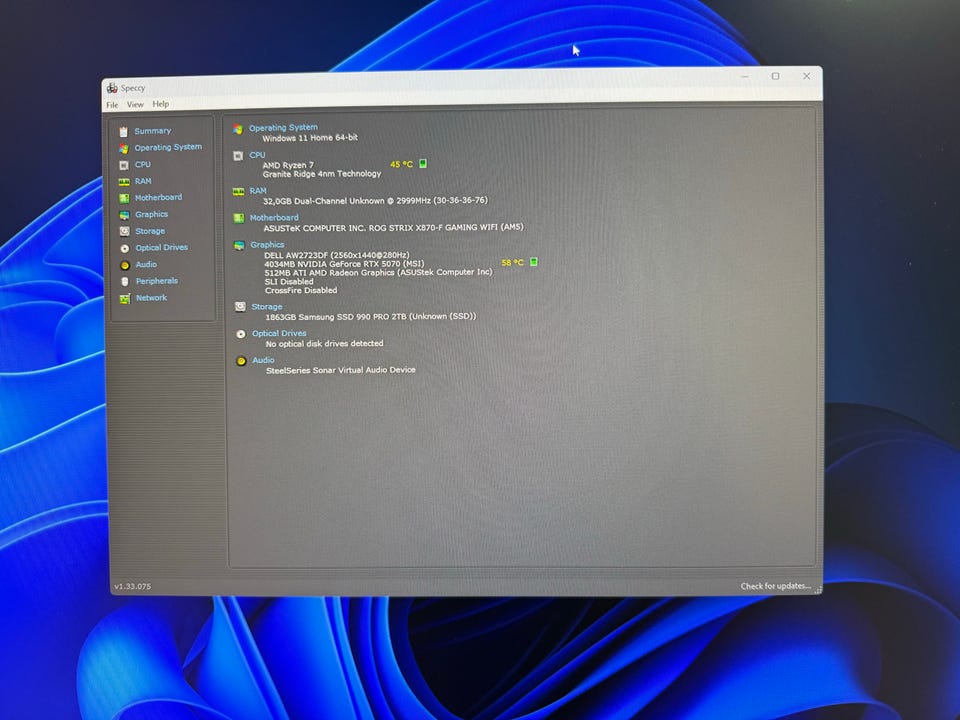
Task: Click the Audio speaker icon in the summary pane
Action: (241, 361)
